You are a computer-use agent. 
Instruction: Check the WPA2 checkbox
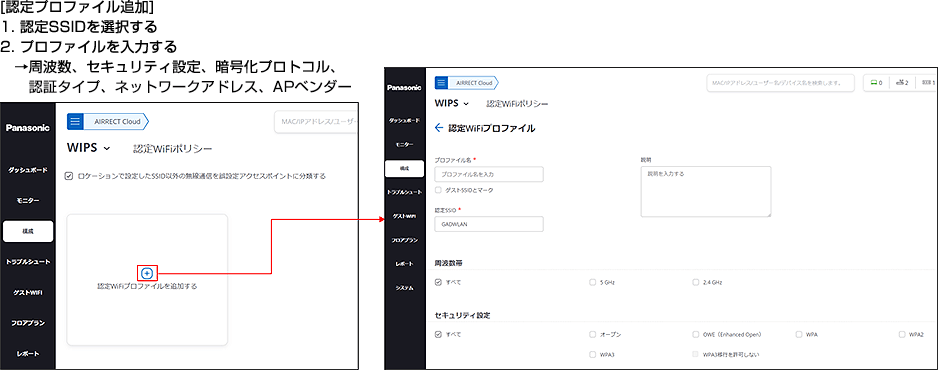point(902,335)
